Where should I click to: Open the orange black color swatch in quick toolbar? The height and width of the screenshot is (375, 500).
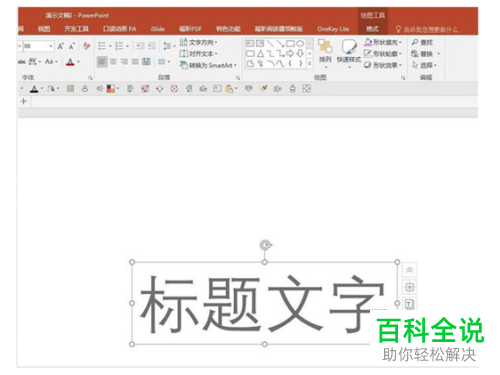point(111,89)
